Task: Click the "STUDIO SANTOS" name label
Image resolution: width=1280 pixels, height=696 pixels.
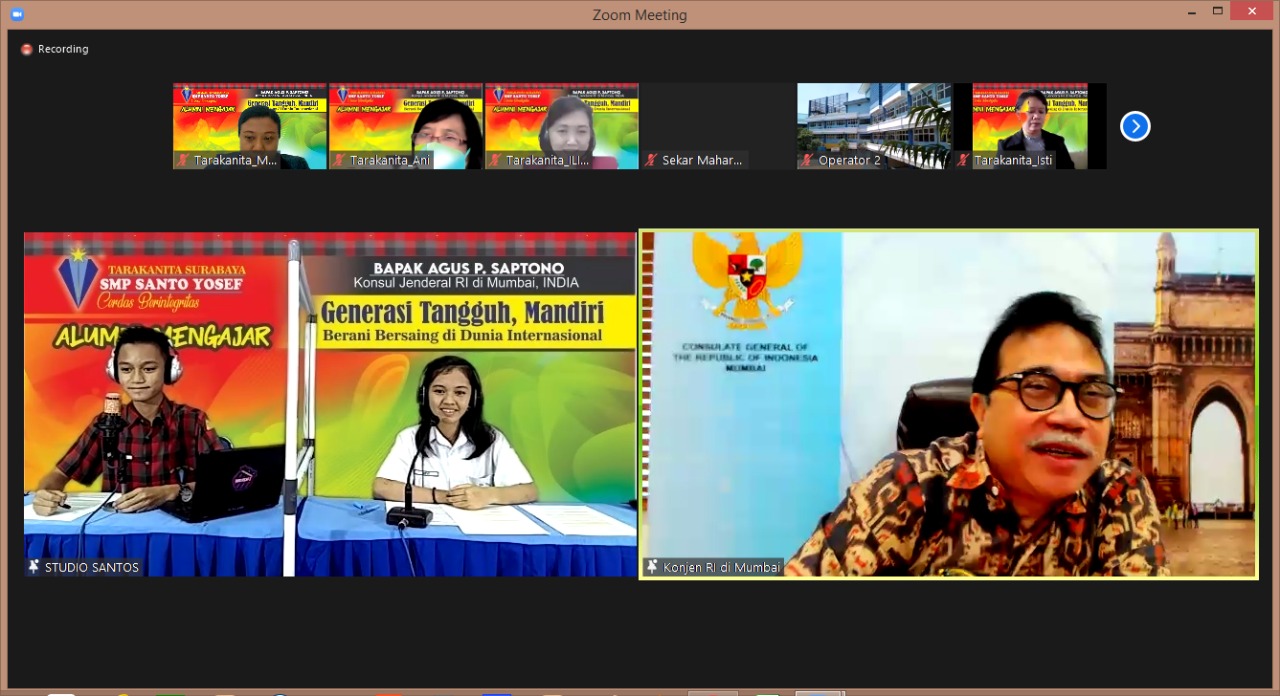Action: click(92, 567)
